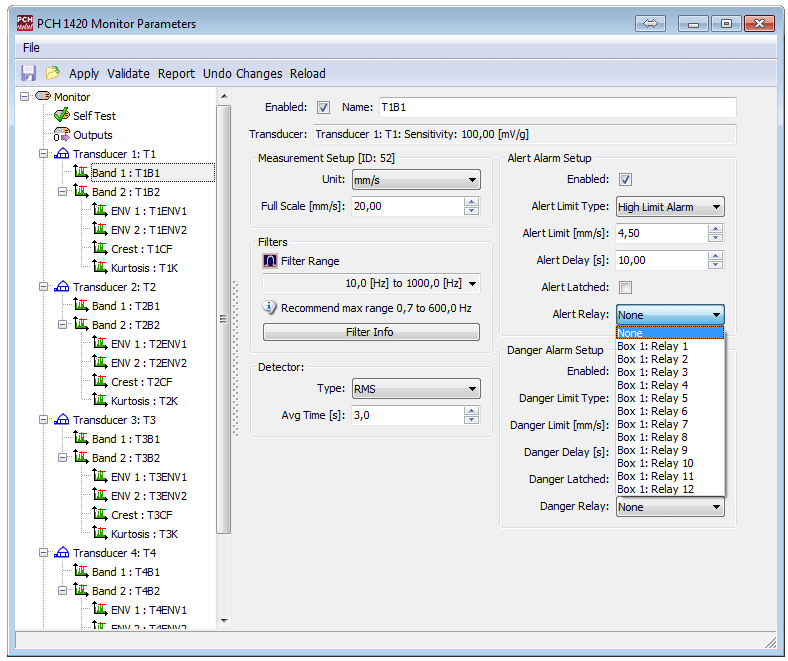
Task: Click the Open folder icon
Action: [52, 73]
